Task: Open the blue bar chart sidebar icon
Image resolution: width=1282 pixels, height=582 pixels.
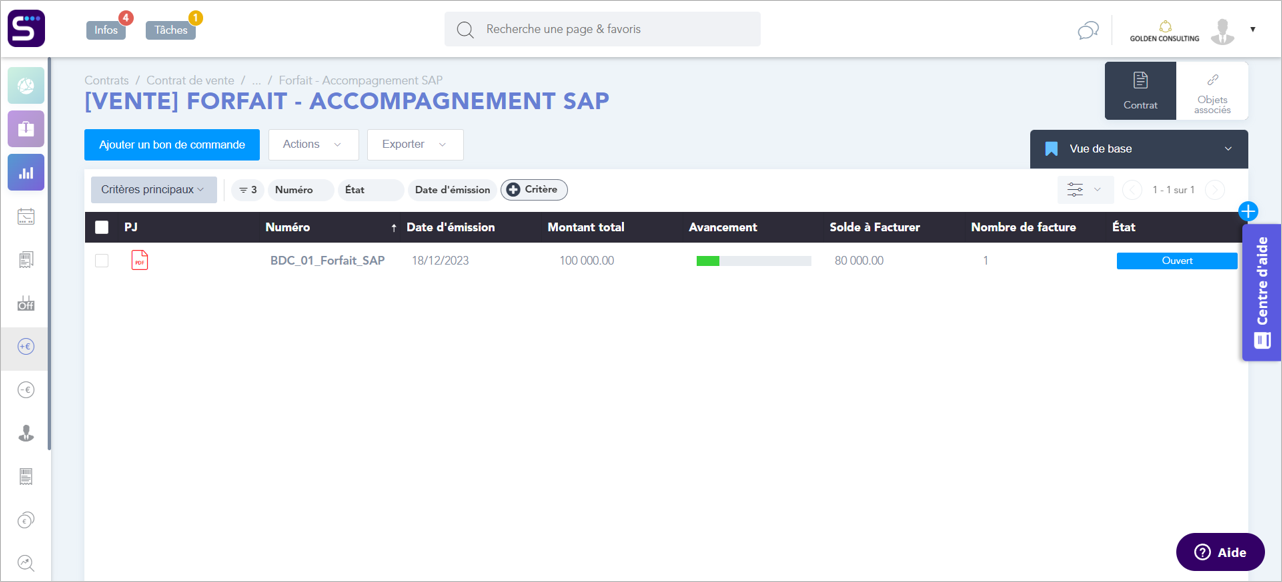Action: [26, 172]
